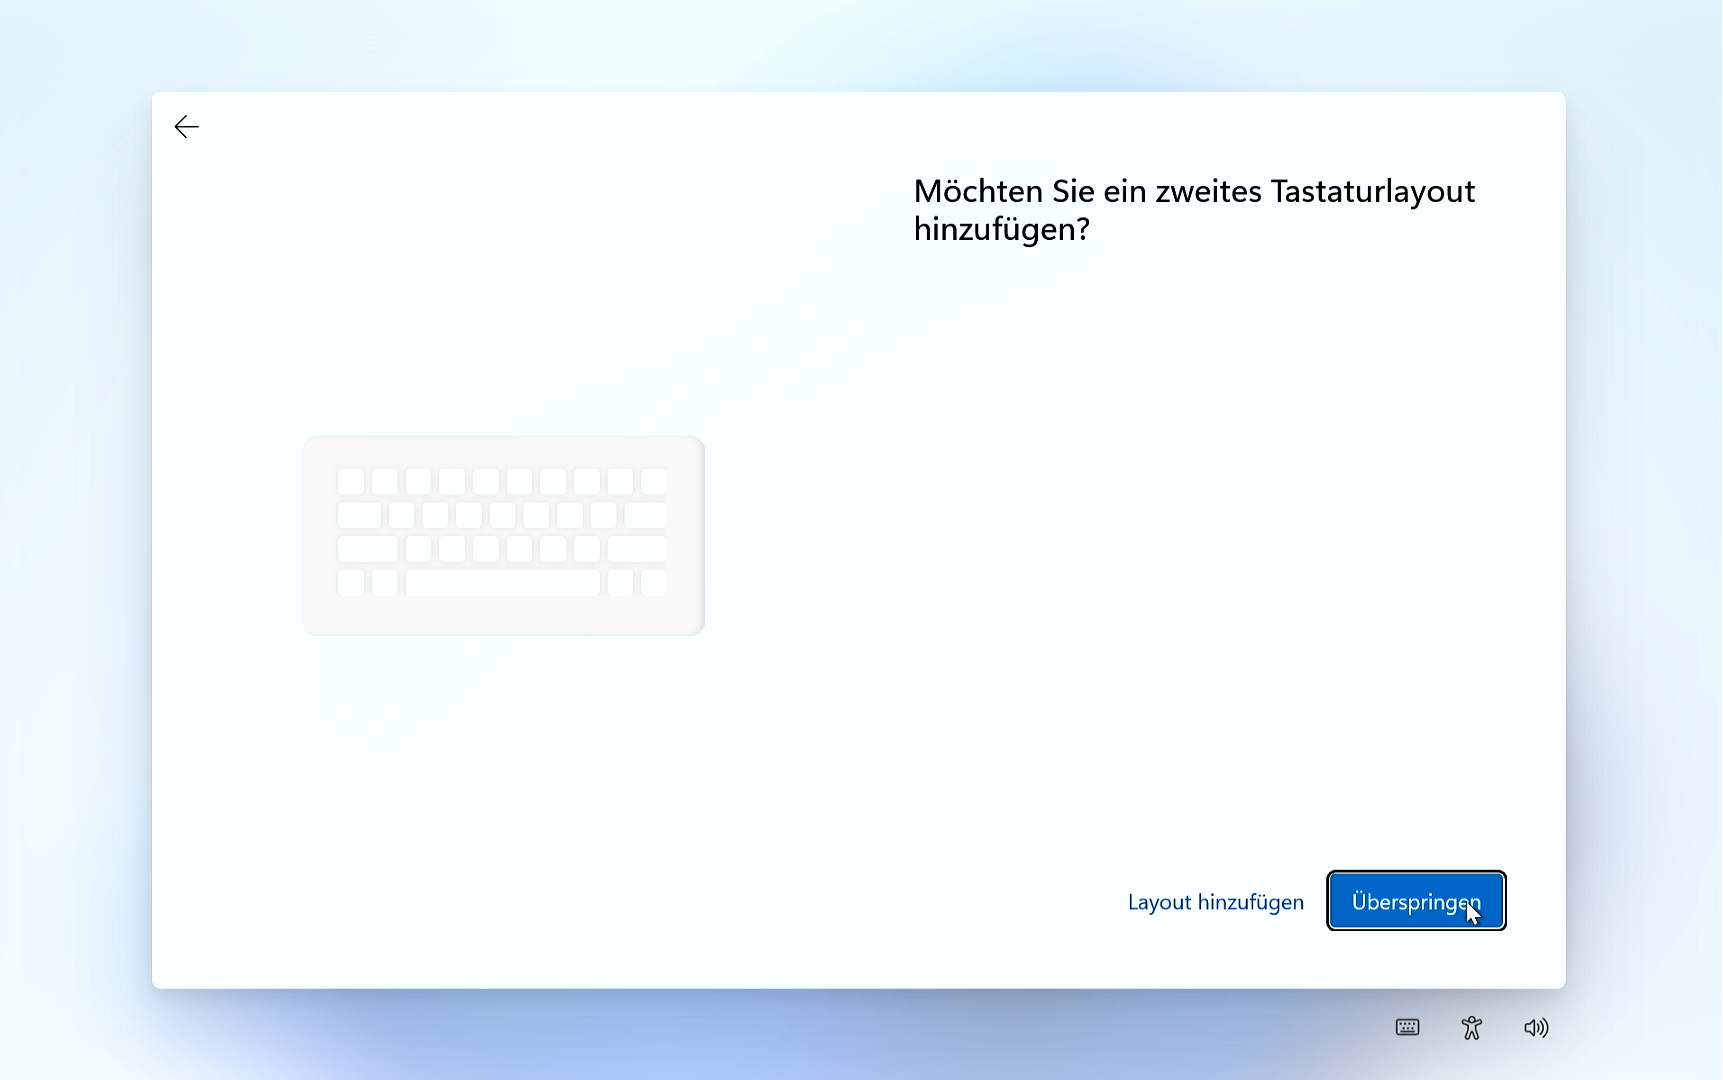Open the accessibility options icon
This screenshot has height=1080, width=1723.
coord(1471,1027)
